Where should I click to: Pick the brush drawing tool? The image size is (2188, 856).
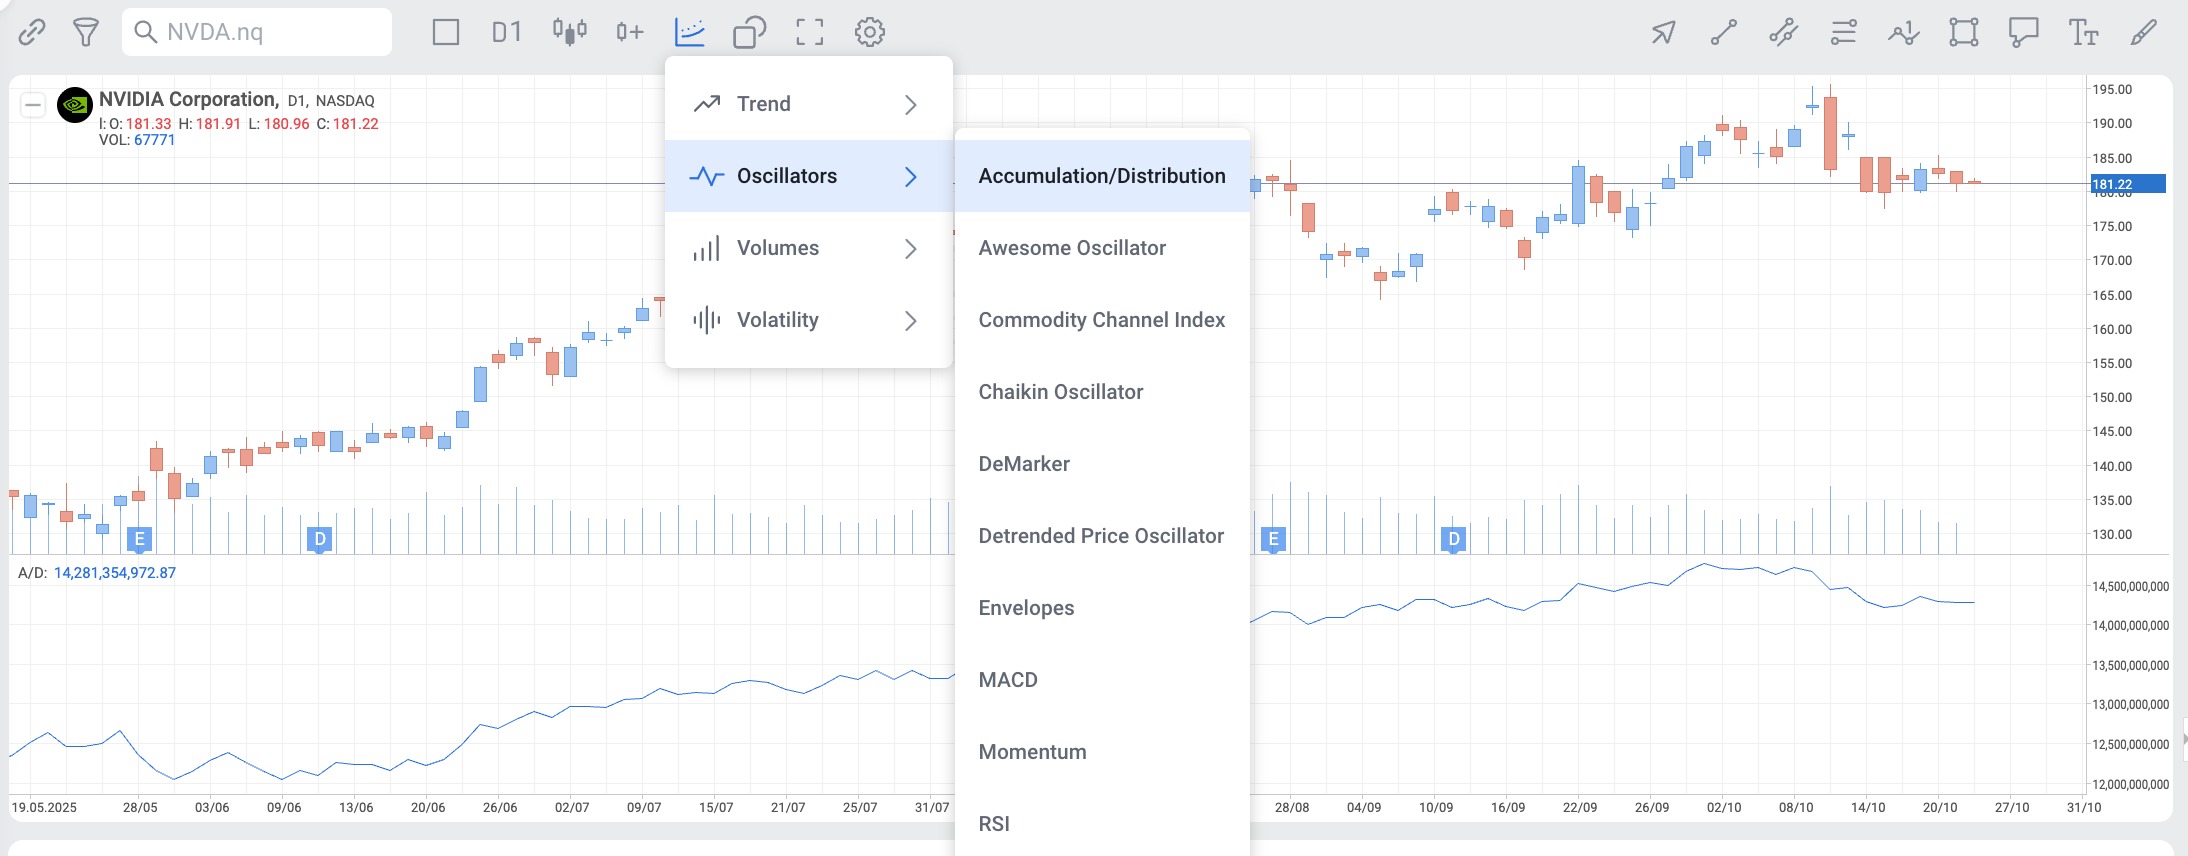point(2143,32)
